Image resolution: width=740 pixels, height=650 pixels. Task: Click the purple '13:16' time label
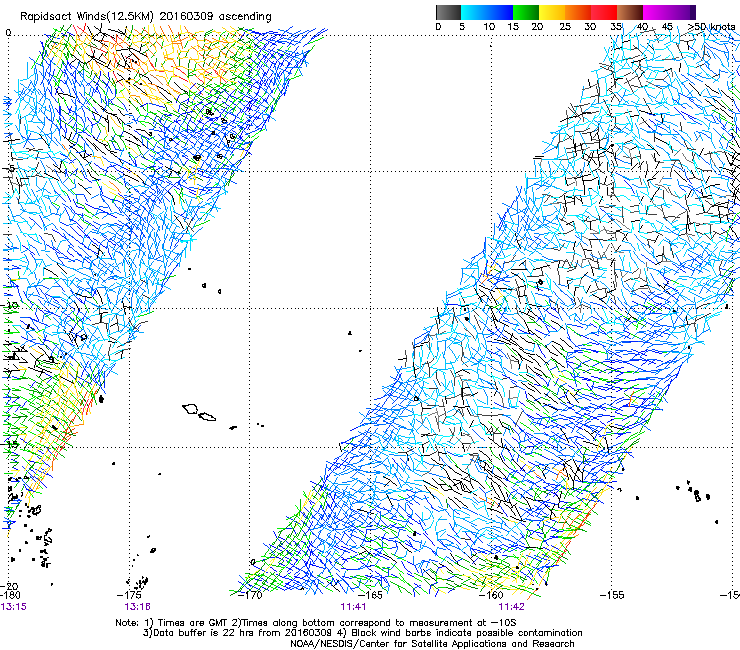pos(137,607)
